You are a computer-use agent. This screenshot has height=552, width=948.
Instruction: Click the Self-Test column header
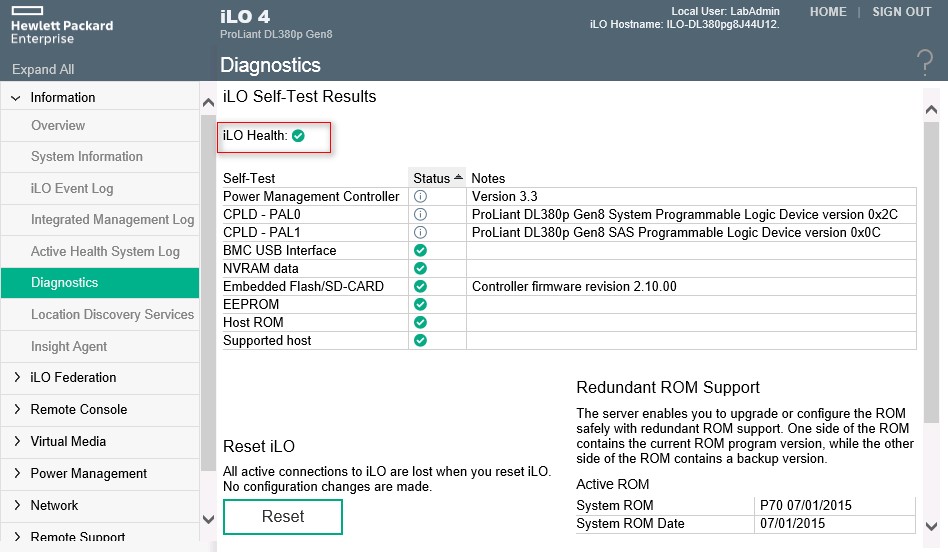[x=249, y=178]
